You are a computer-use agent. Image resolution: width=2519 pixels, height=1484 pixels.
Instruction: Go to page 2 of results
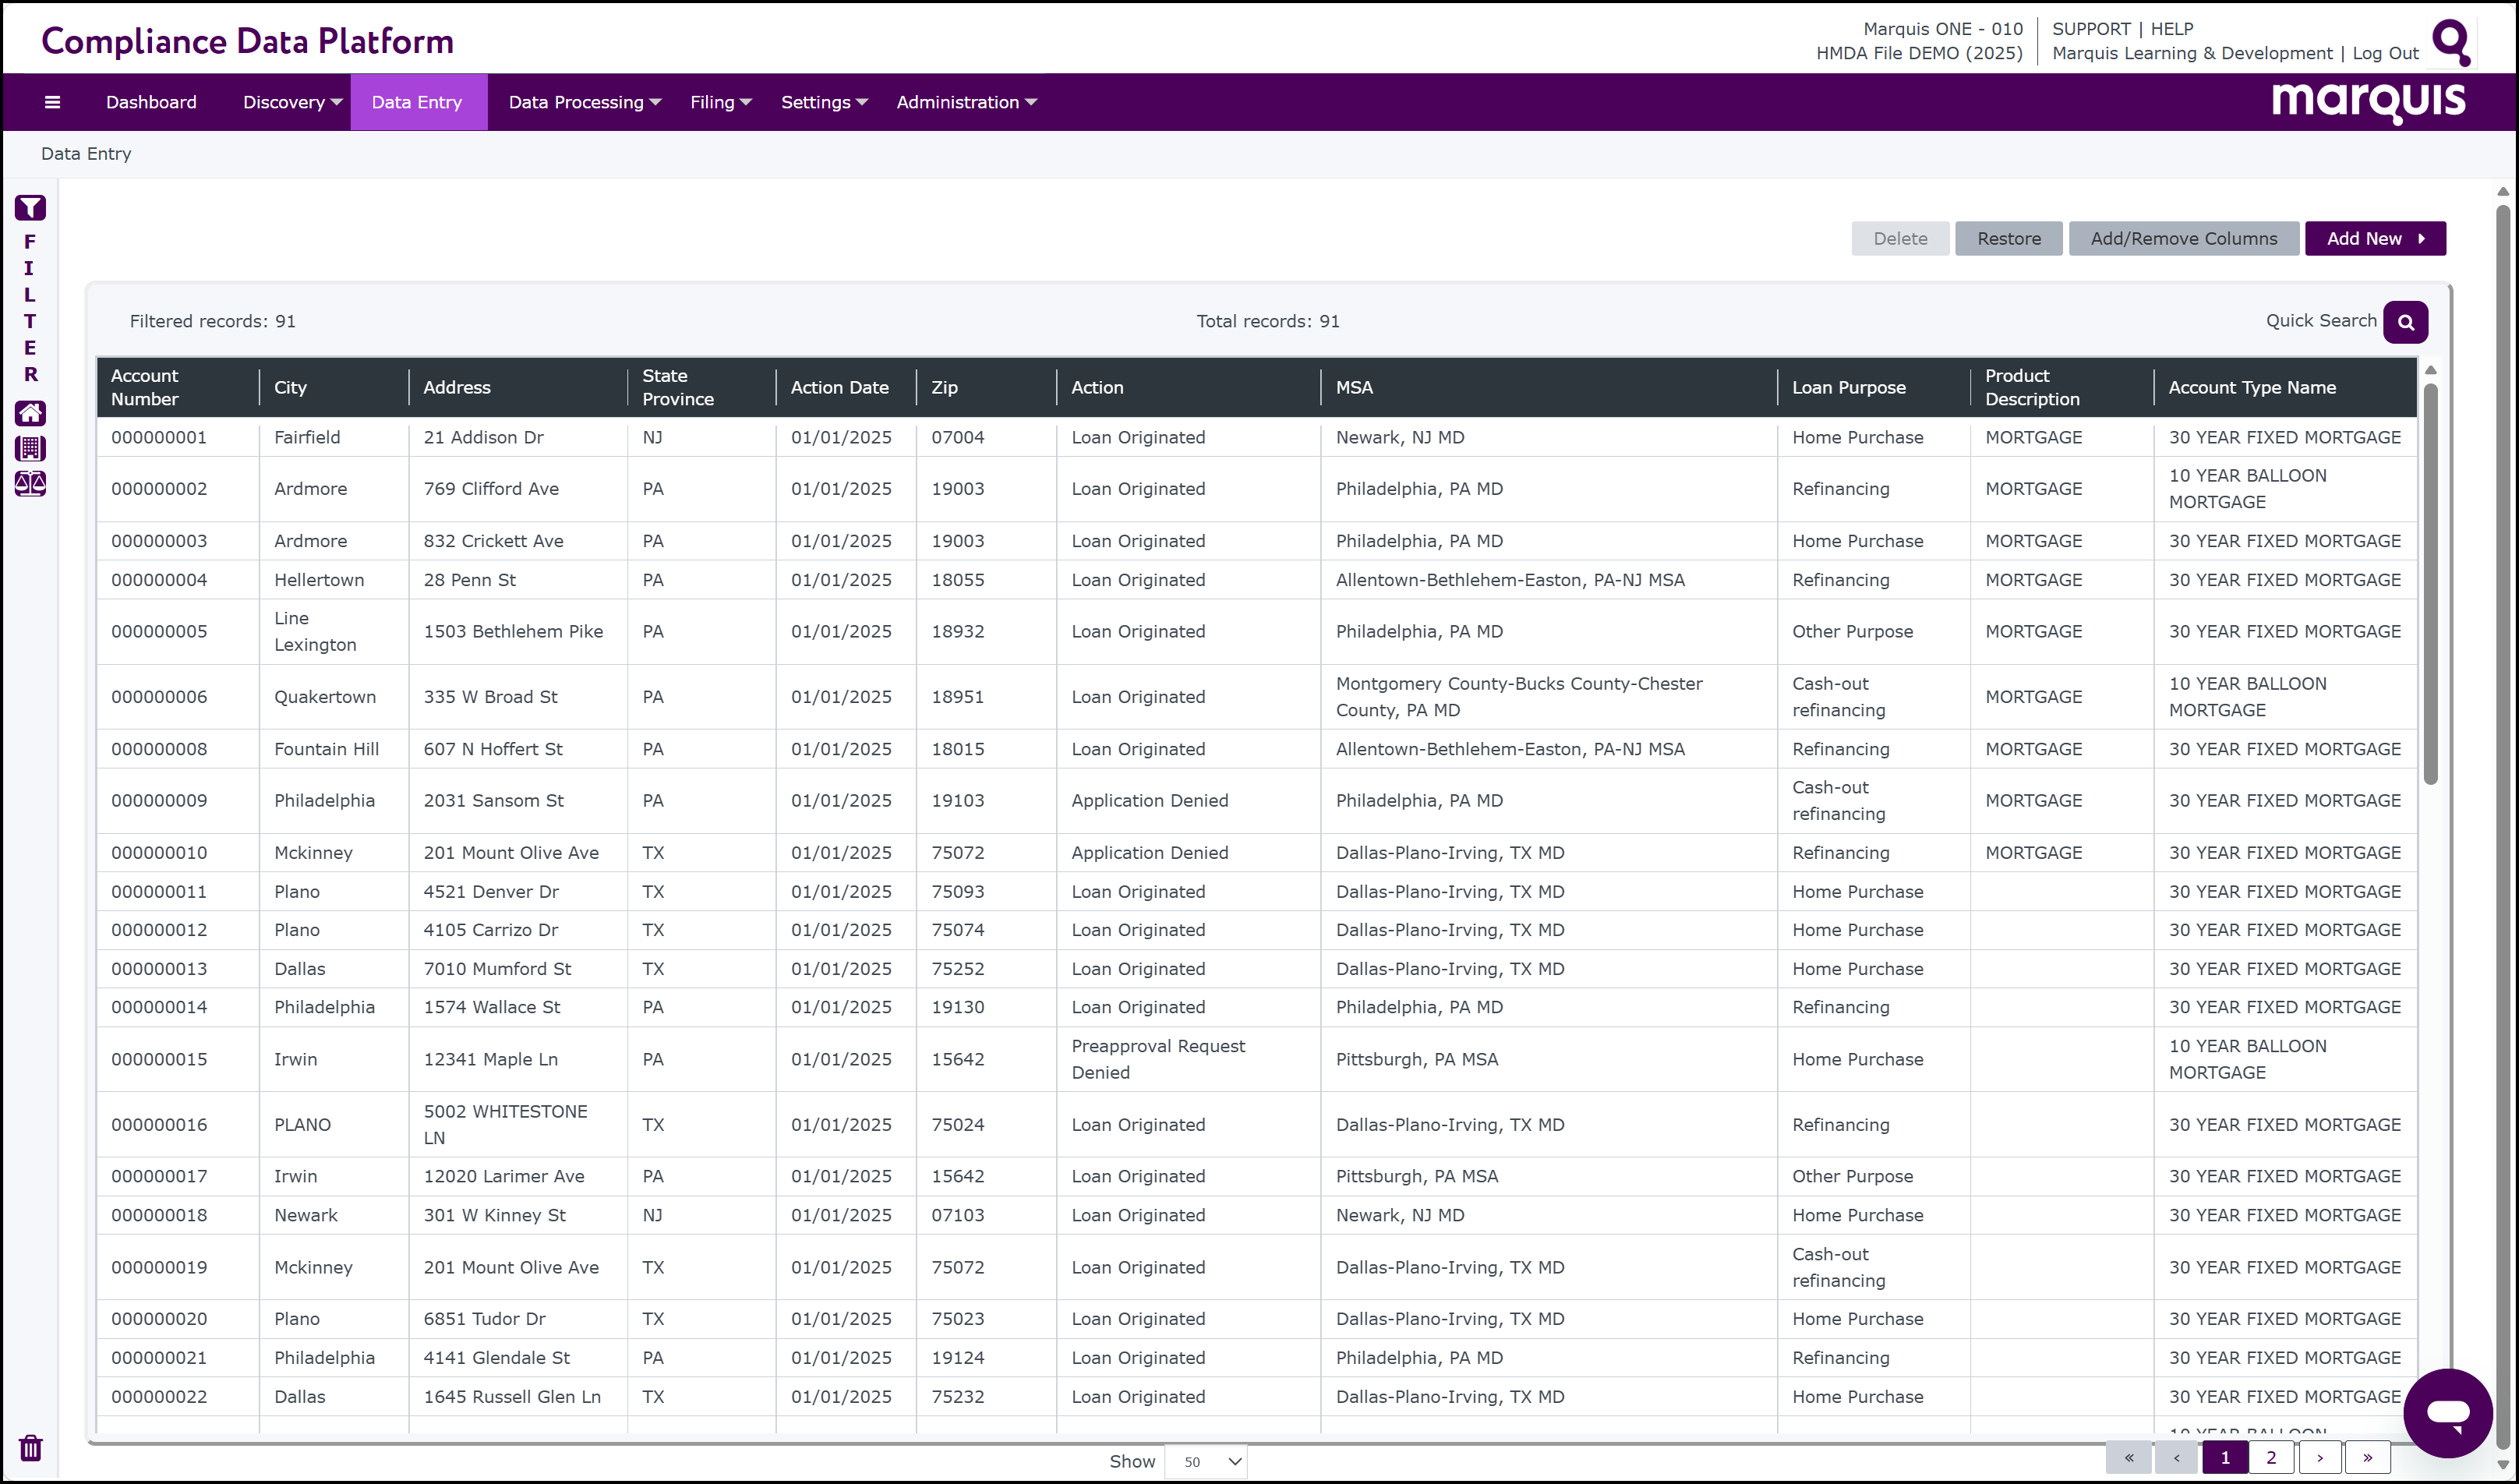tap(2270, 1457)
